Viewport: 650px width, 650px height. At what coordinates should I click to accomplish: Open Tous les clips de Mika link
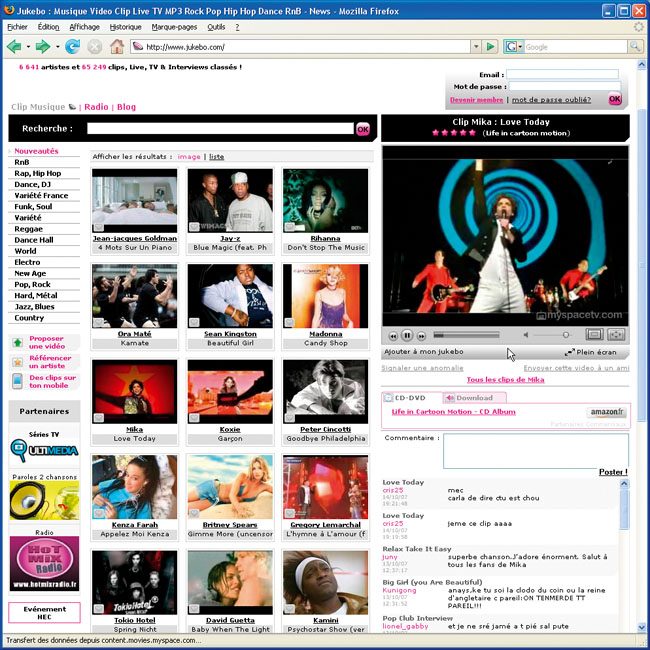tap(505, 380)
